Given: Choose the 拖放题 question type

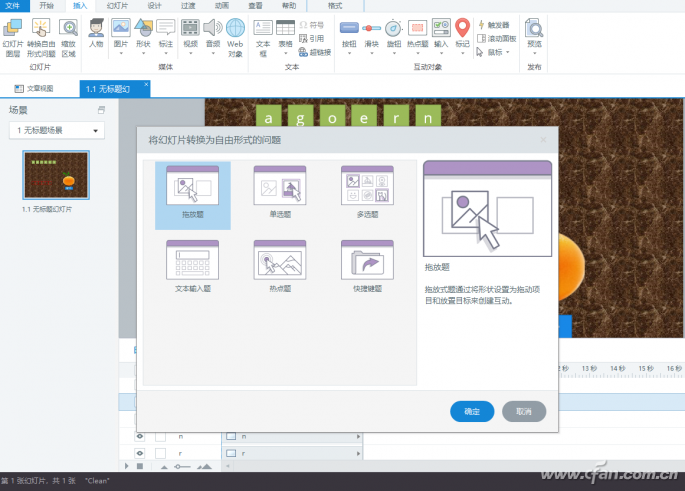Looking at the screenshot, I should 193,195.
